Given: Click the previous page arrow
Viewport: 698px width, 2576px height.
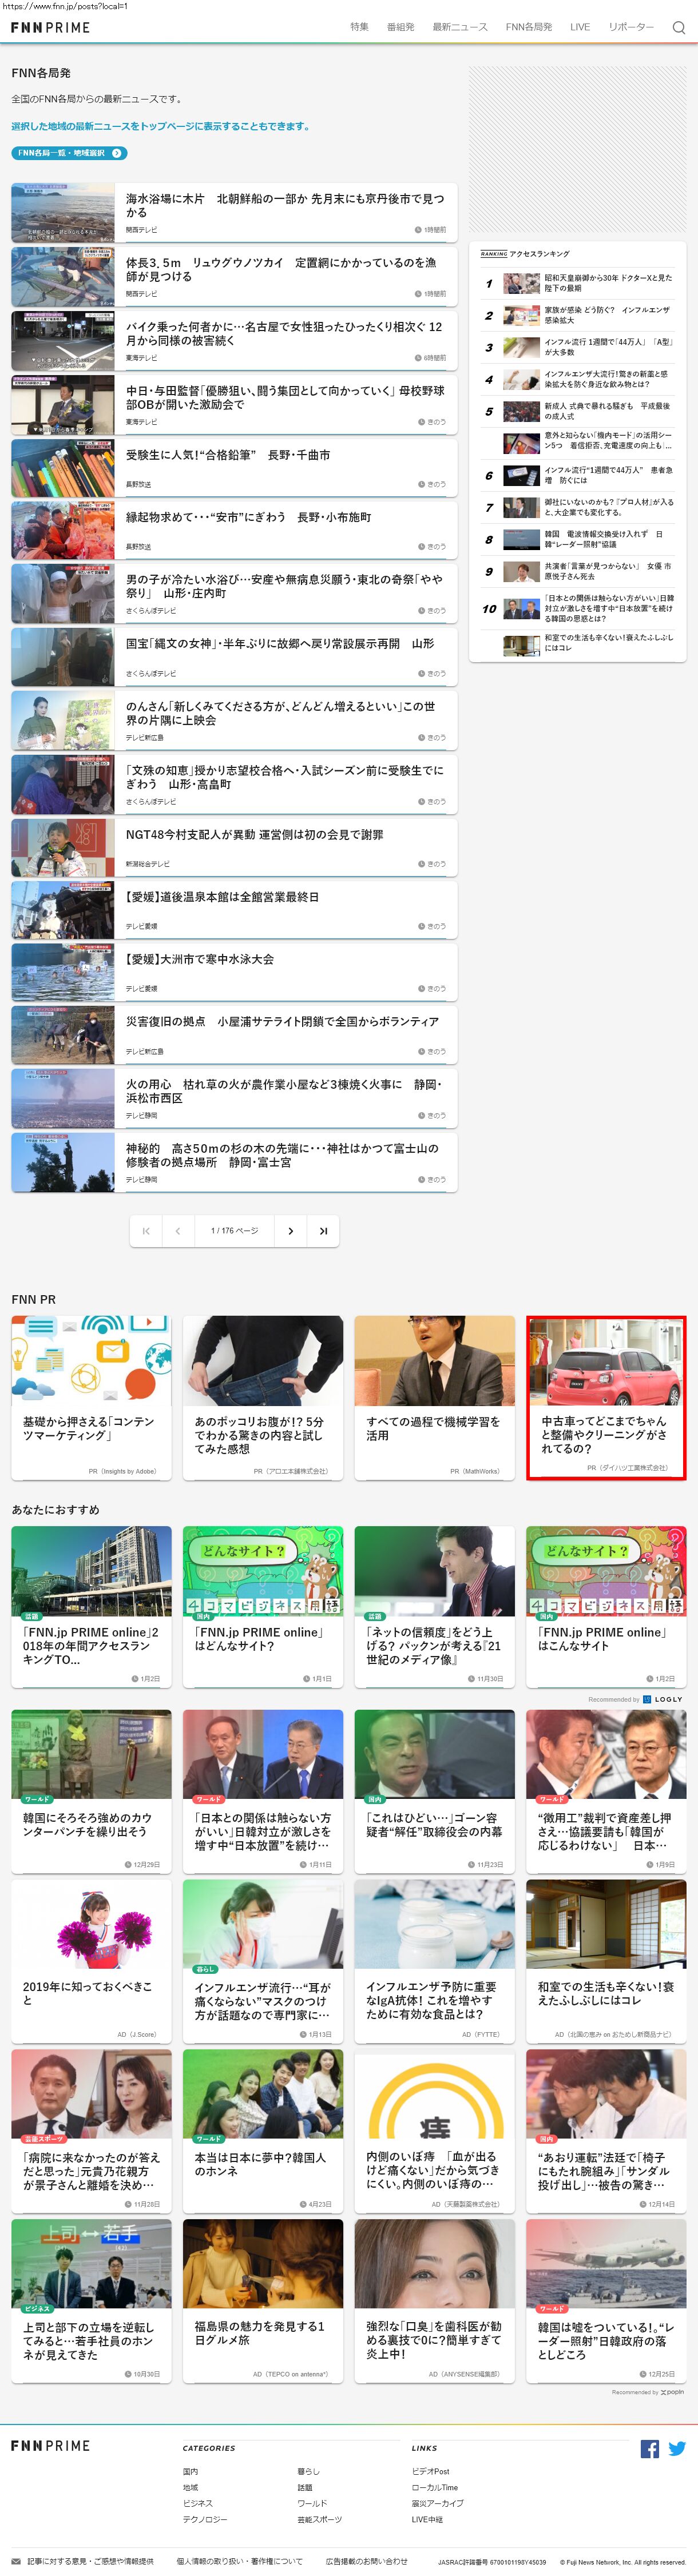Looking at the screenshot, I should (x=178, y=1231).
